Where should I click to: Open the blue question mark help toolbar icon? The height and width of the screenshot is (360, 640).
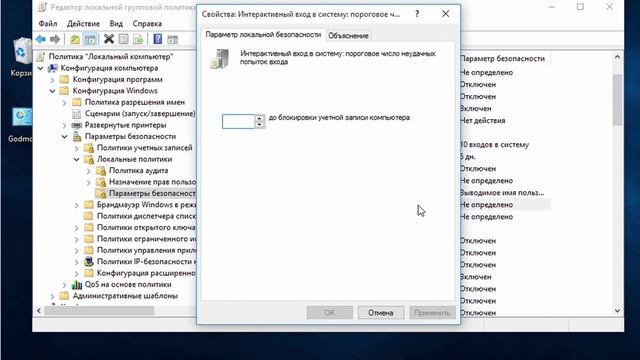(158, 39)
